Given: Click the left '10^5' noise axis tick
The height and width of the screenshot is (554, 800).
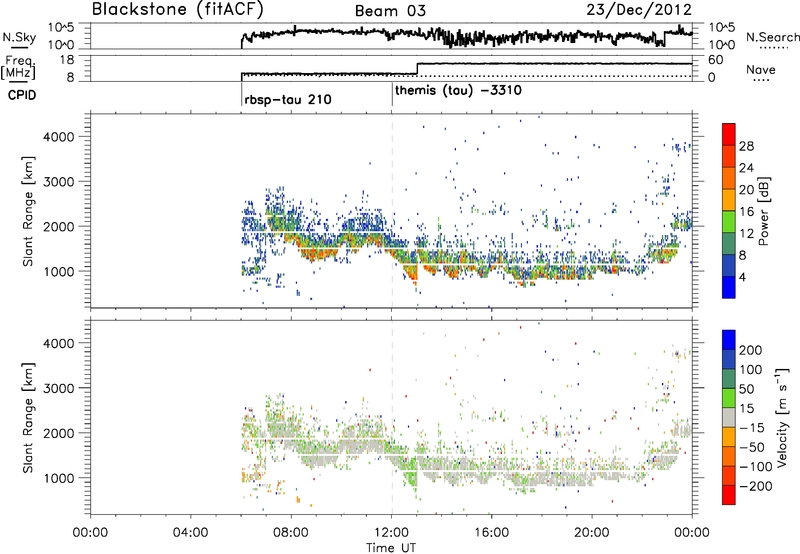Looking at the screenshot, I should click(61, 28).
